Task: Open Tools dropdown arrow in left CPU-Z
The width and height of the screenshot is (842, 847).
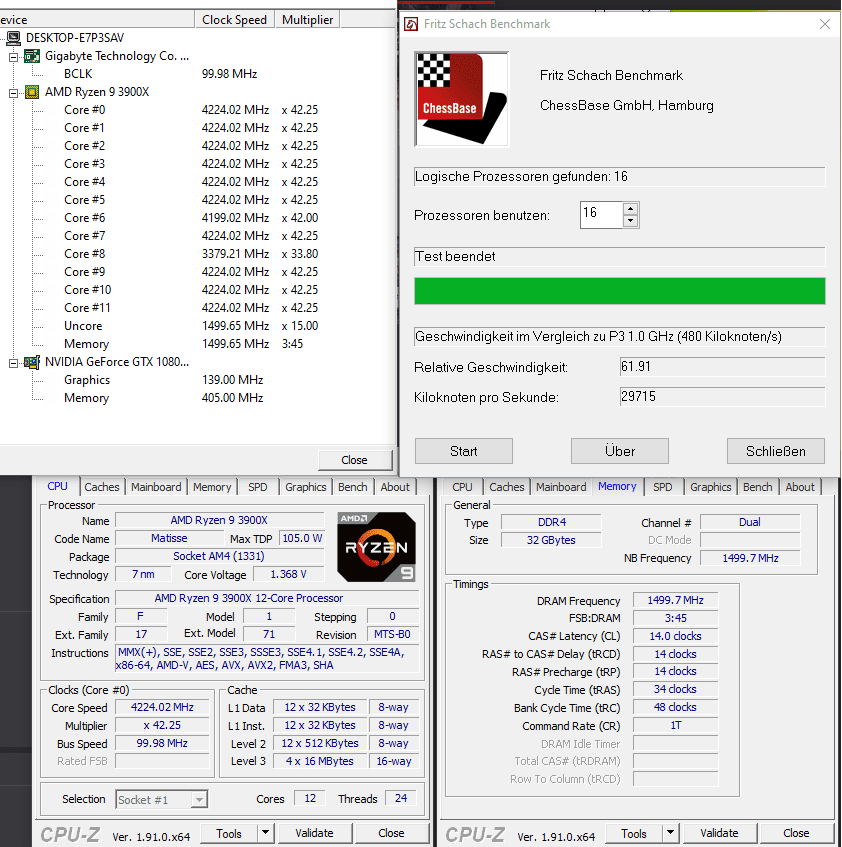Action: point(265,833)
